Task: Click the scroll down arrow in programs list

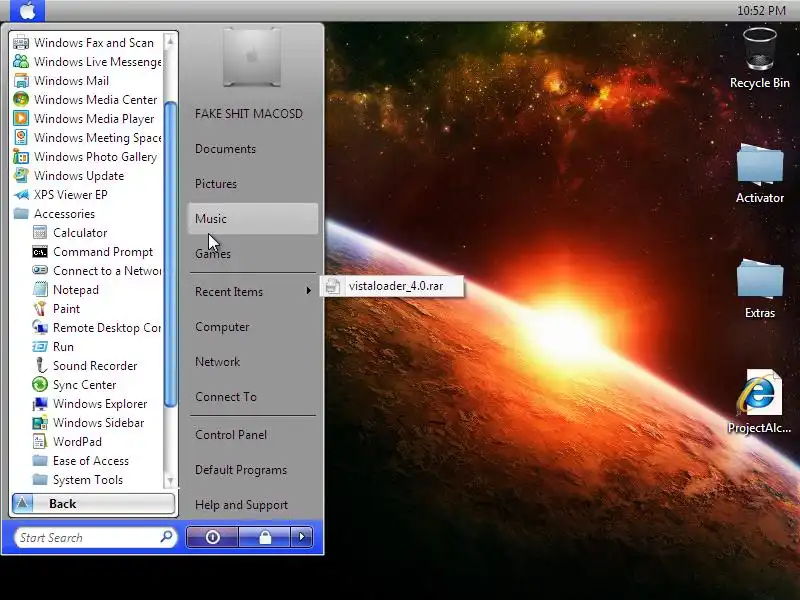Action: coord(170,481)
